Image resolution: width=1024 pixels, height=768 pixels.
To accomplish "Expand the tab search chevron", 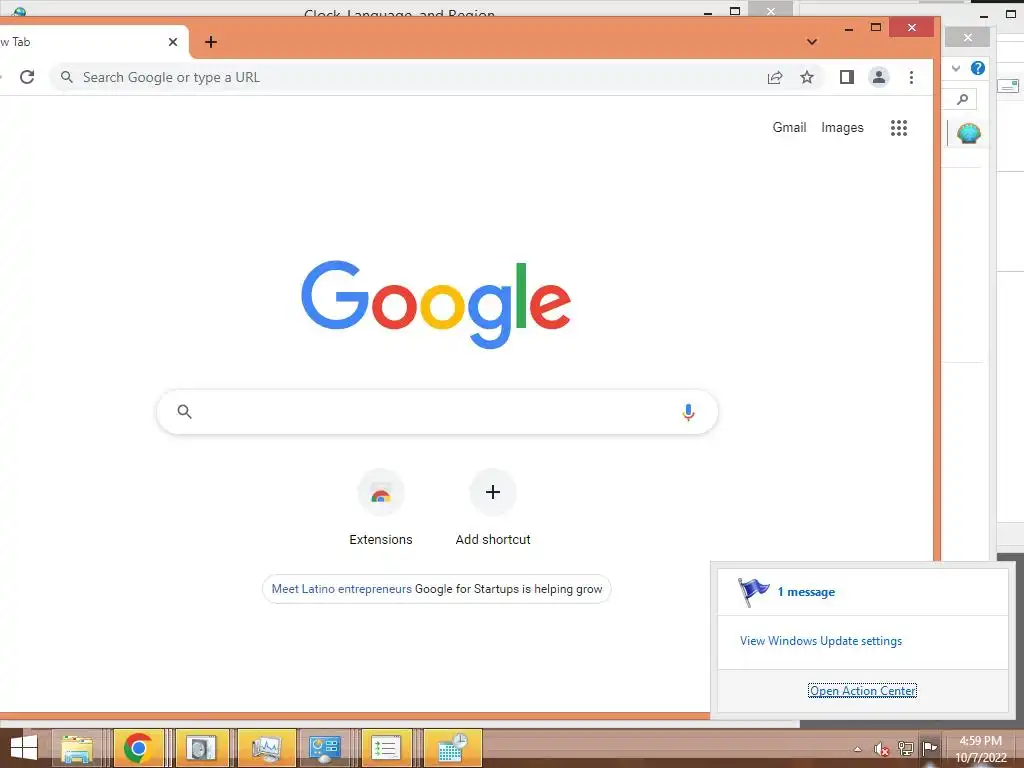I will (x=812, y=42).
